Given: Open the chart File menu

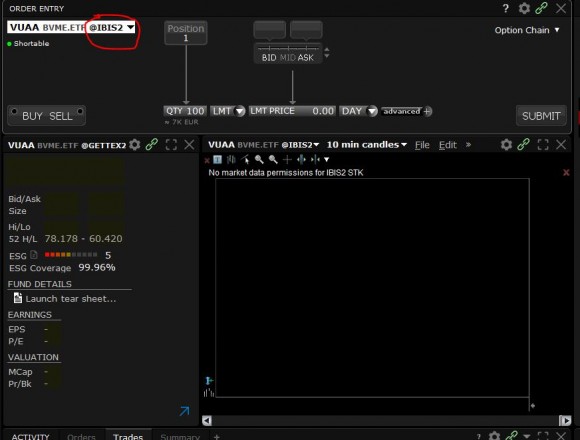Looking at the screenshot, I should 422,145.
